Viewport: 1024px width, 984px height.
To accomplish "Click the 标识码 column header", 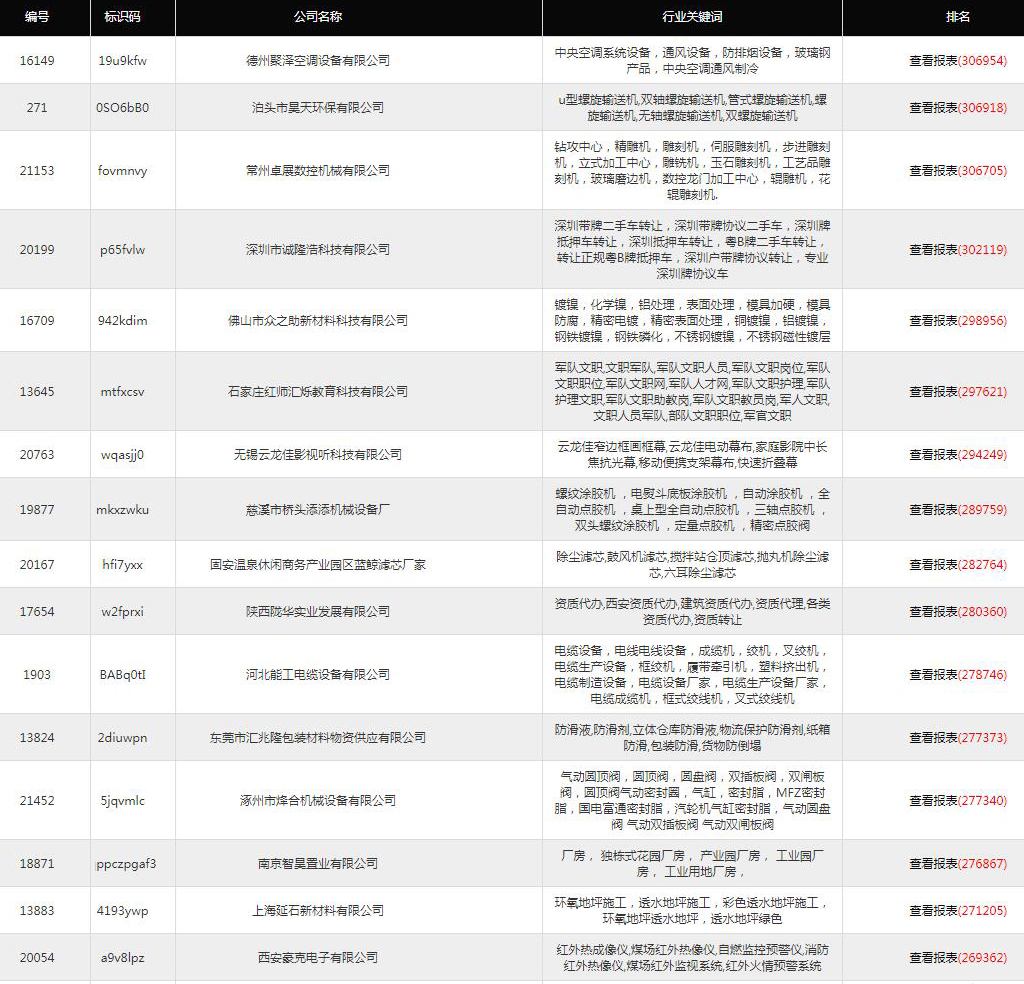I will click(x=123, y=17).
